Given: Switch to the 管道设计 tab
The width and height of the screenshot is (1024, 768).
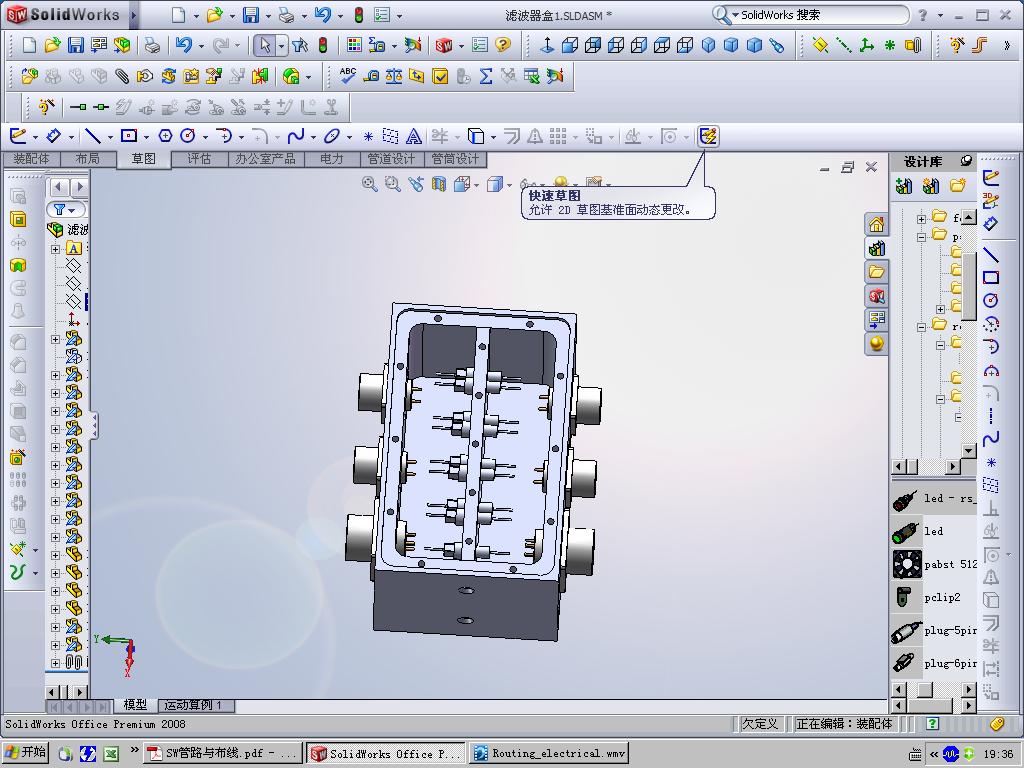Looking at the screenshot, I should click(x=391, y=159).
